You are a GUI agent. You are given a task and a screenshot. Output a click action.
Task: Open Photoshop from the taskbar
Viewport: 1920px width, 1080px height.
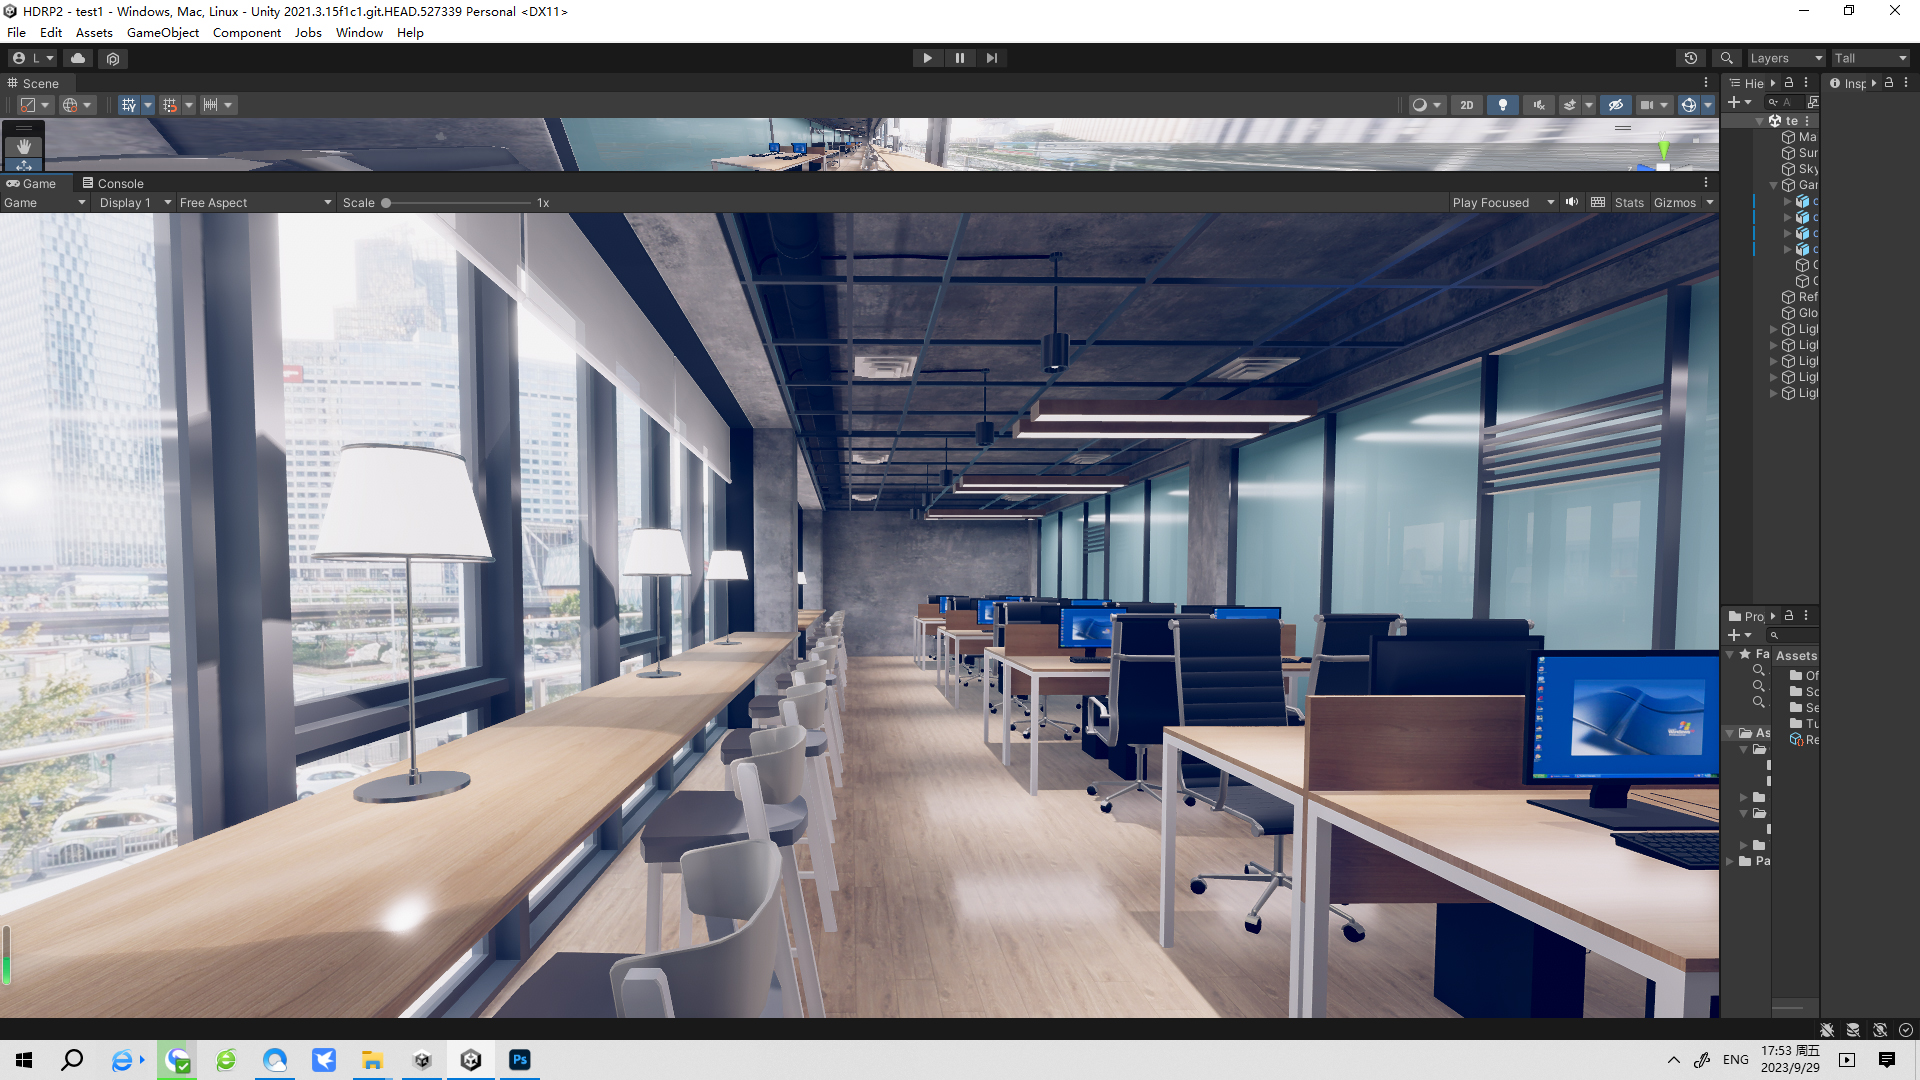pyautogui.click(x=519, y=1060)
